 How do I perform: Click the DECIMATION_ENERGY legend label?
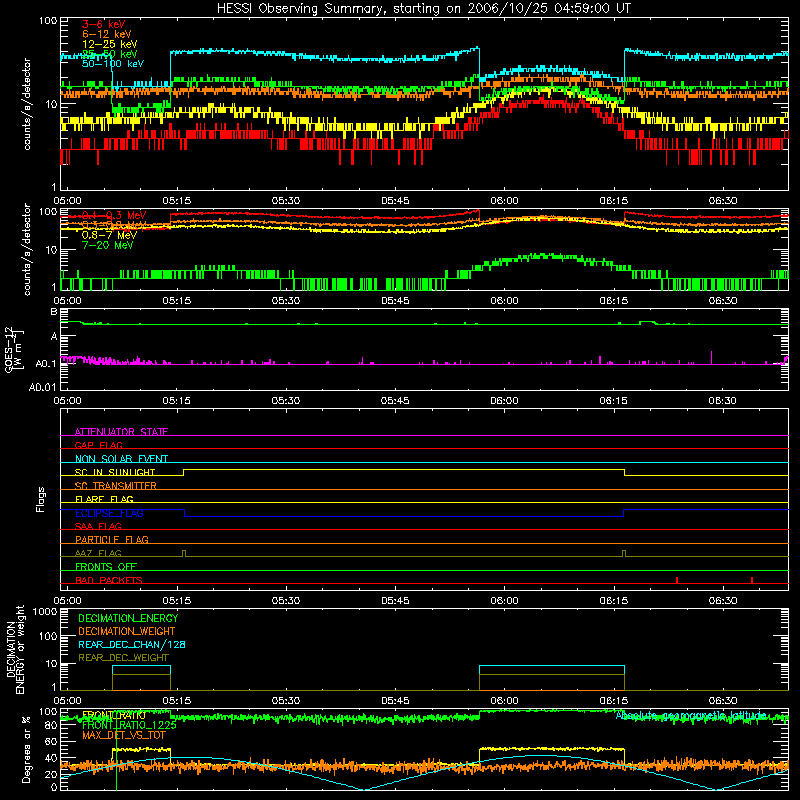(128, 618)
